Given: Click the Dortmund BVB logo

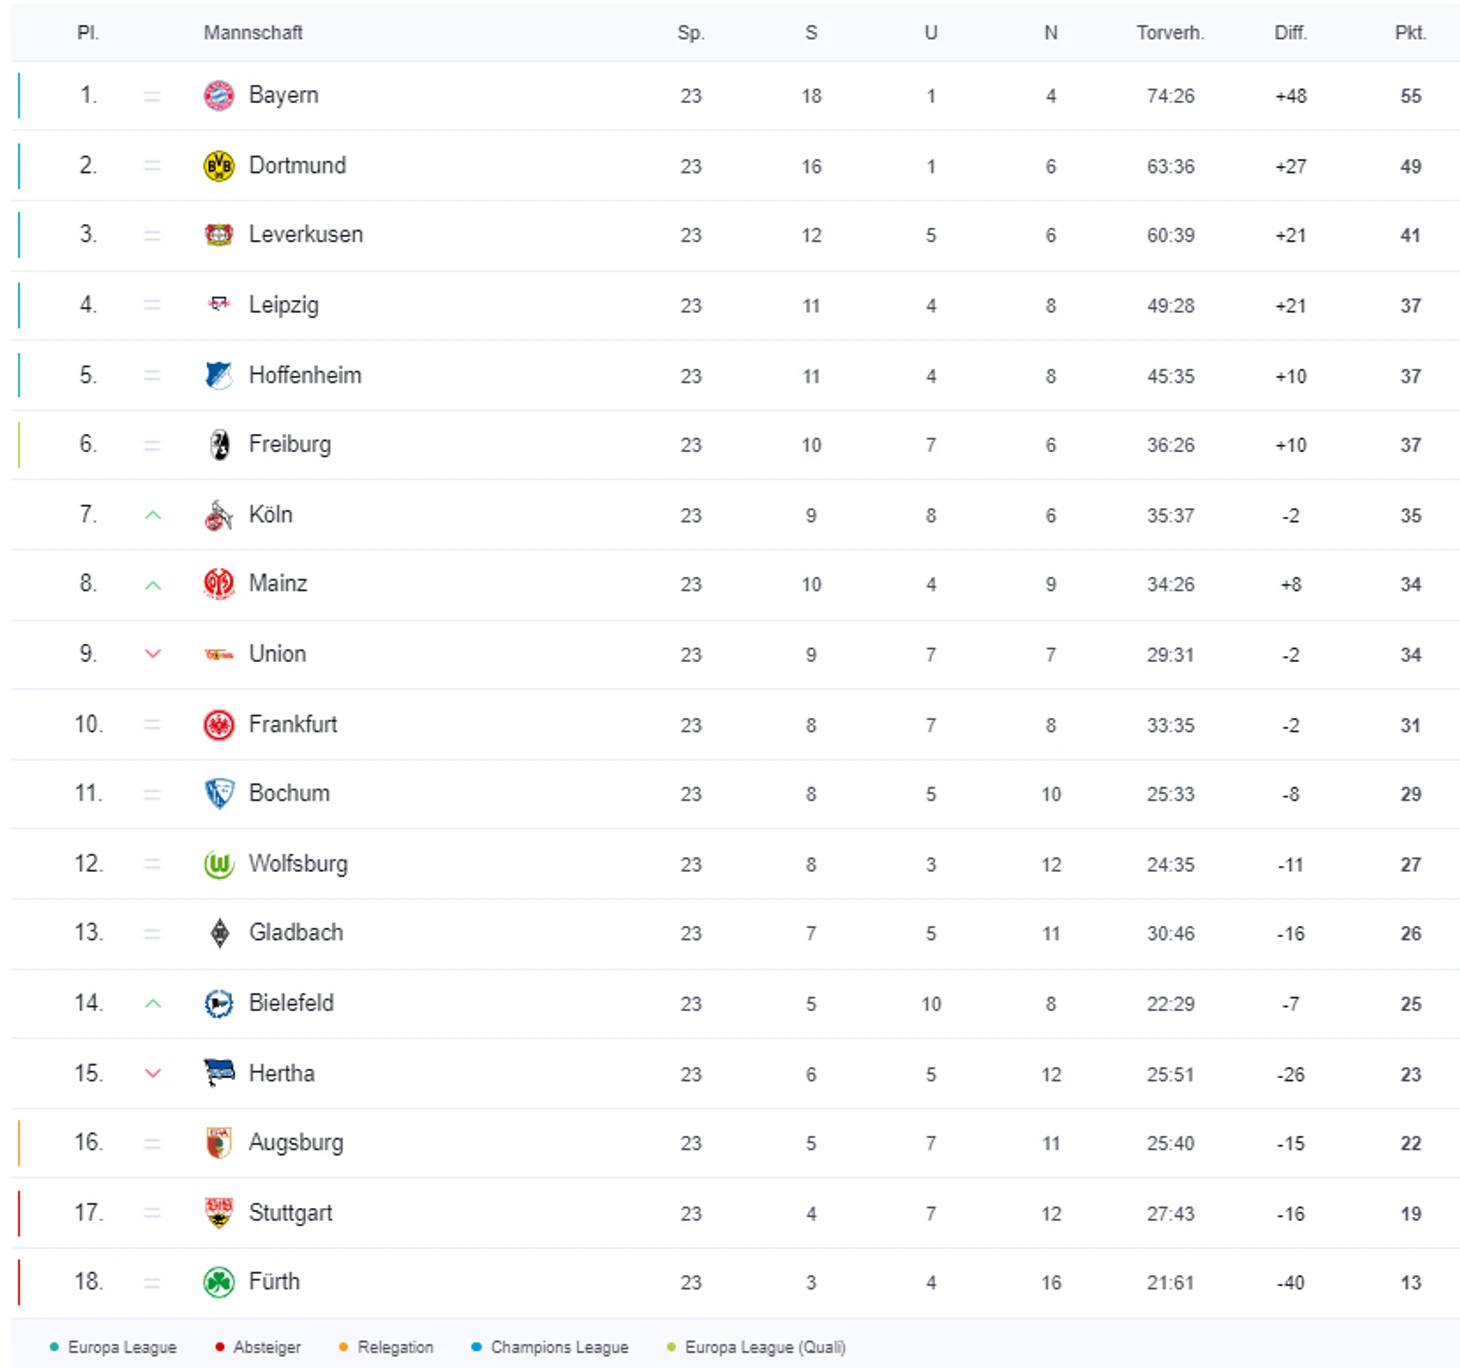Looking at the screenshot, I should pyautogui.click(x=219, y=166).
